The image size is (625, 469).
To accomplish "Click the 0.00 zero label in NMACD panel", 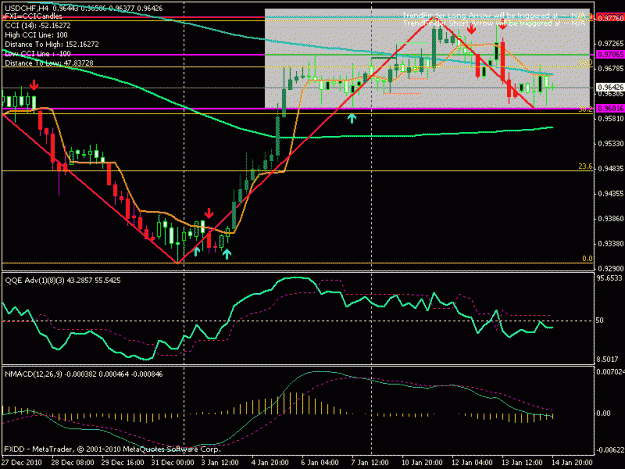I will (604, 413).
